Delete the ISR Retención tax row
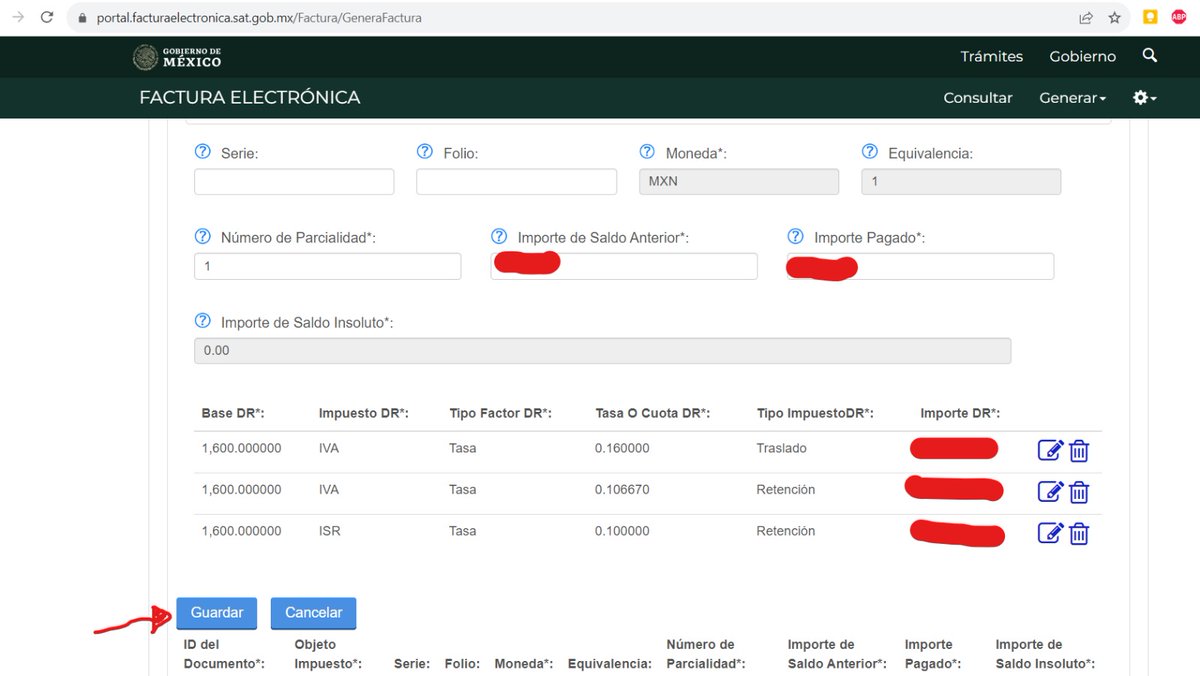Screen dimensions: 1200x676 [1079, 533]
